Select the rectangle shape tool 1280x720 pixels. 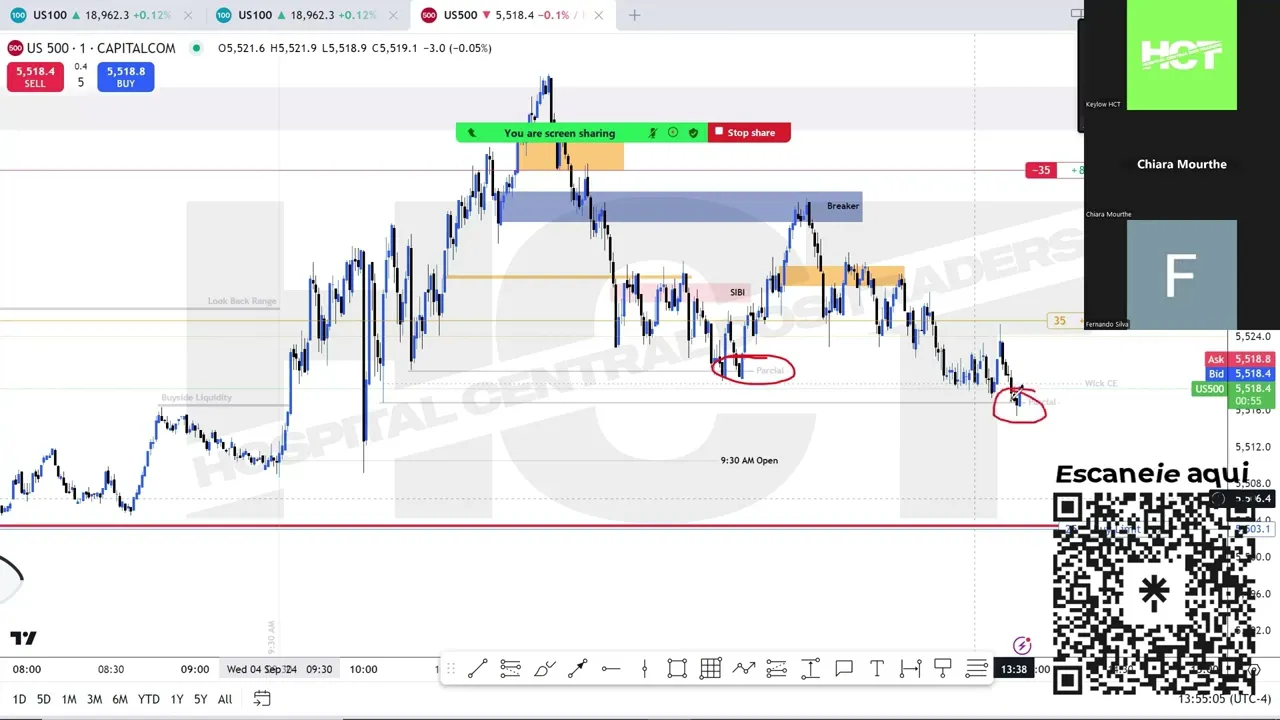(x=677, y=669)
